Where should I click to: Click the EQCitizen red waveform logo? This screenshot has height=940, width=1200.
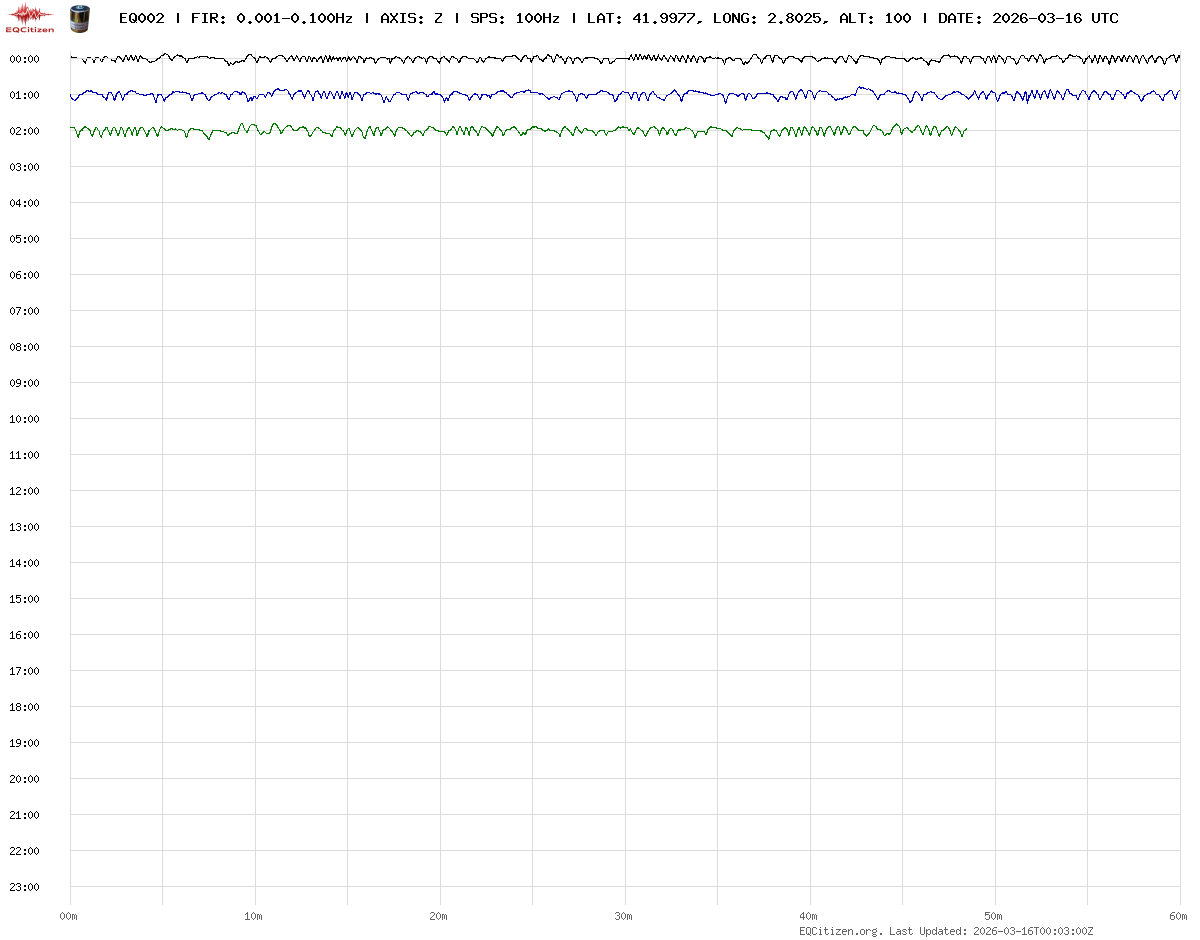(30, 17)
